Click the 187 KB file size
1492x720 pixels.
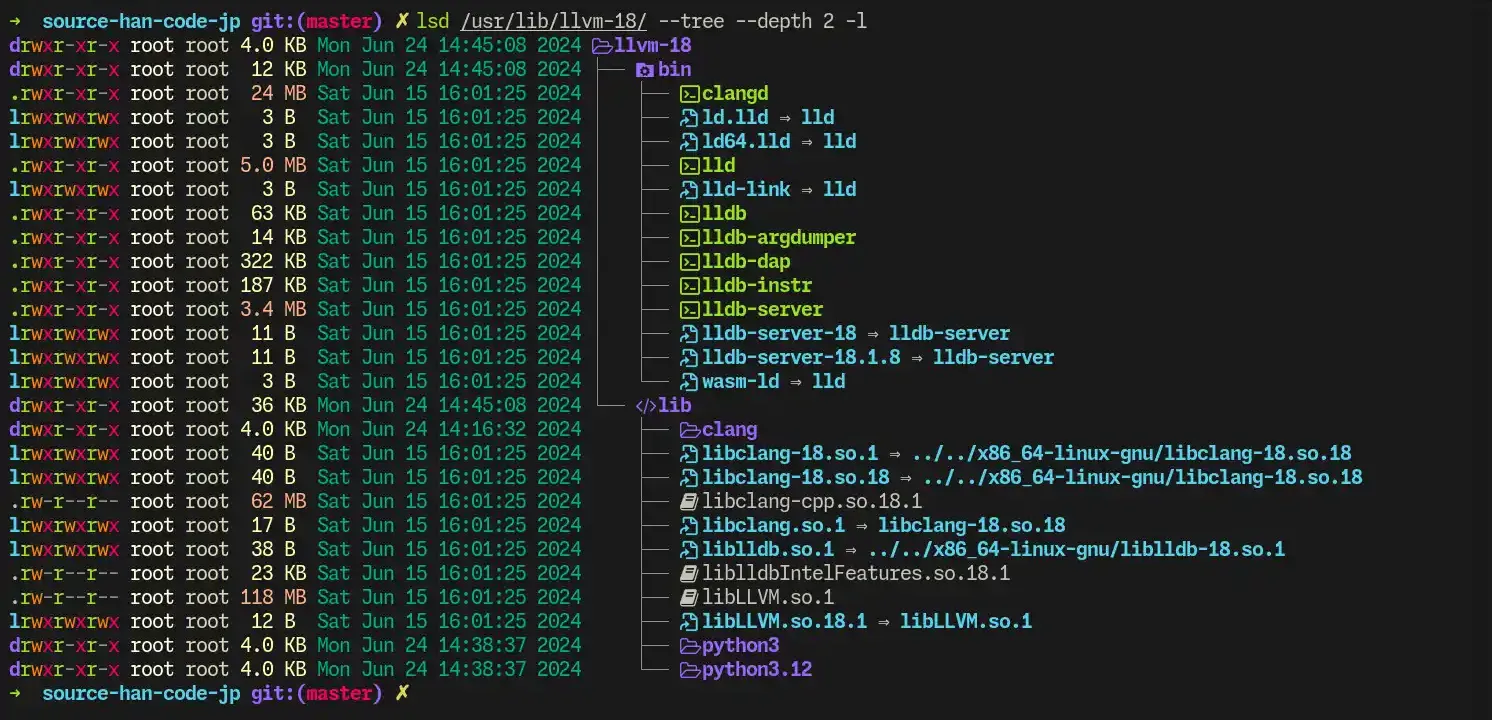[x=273, y=285]
